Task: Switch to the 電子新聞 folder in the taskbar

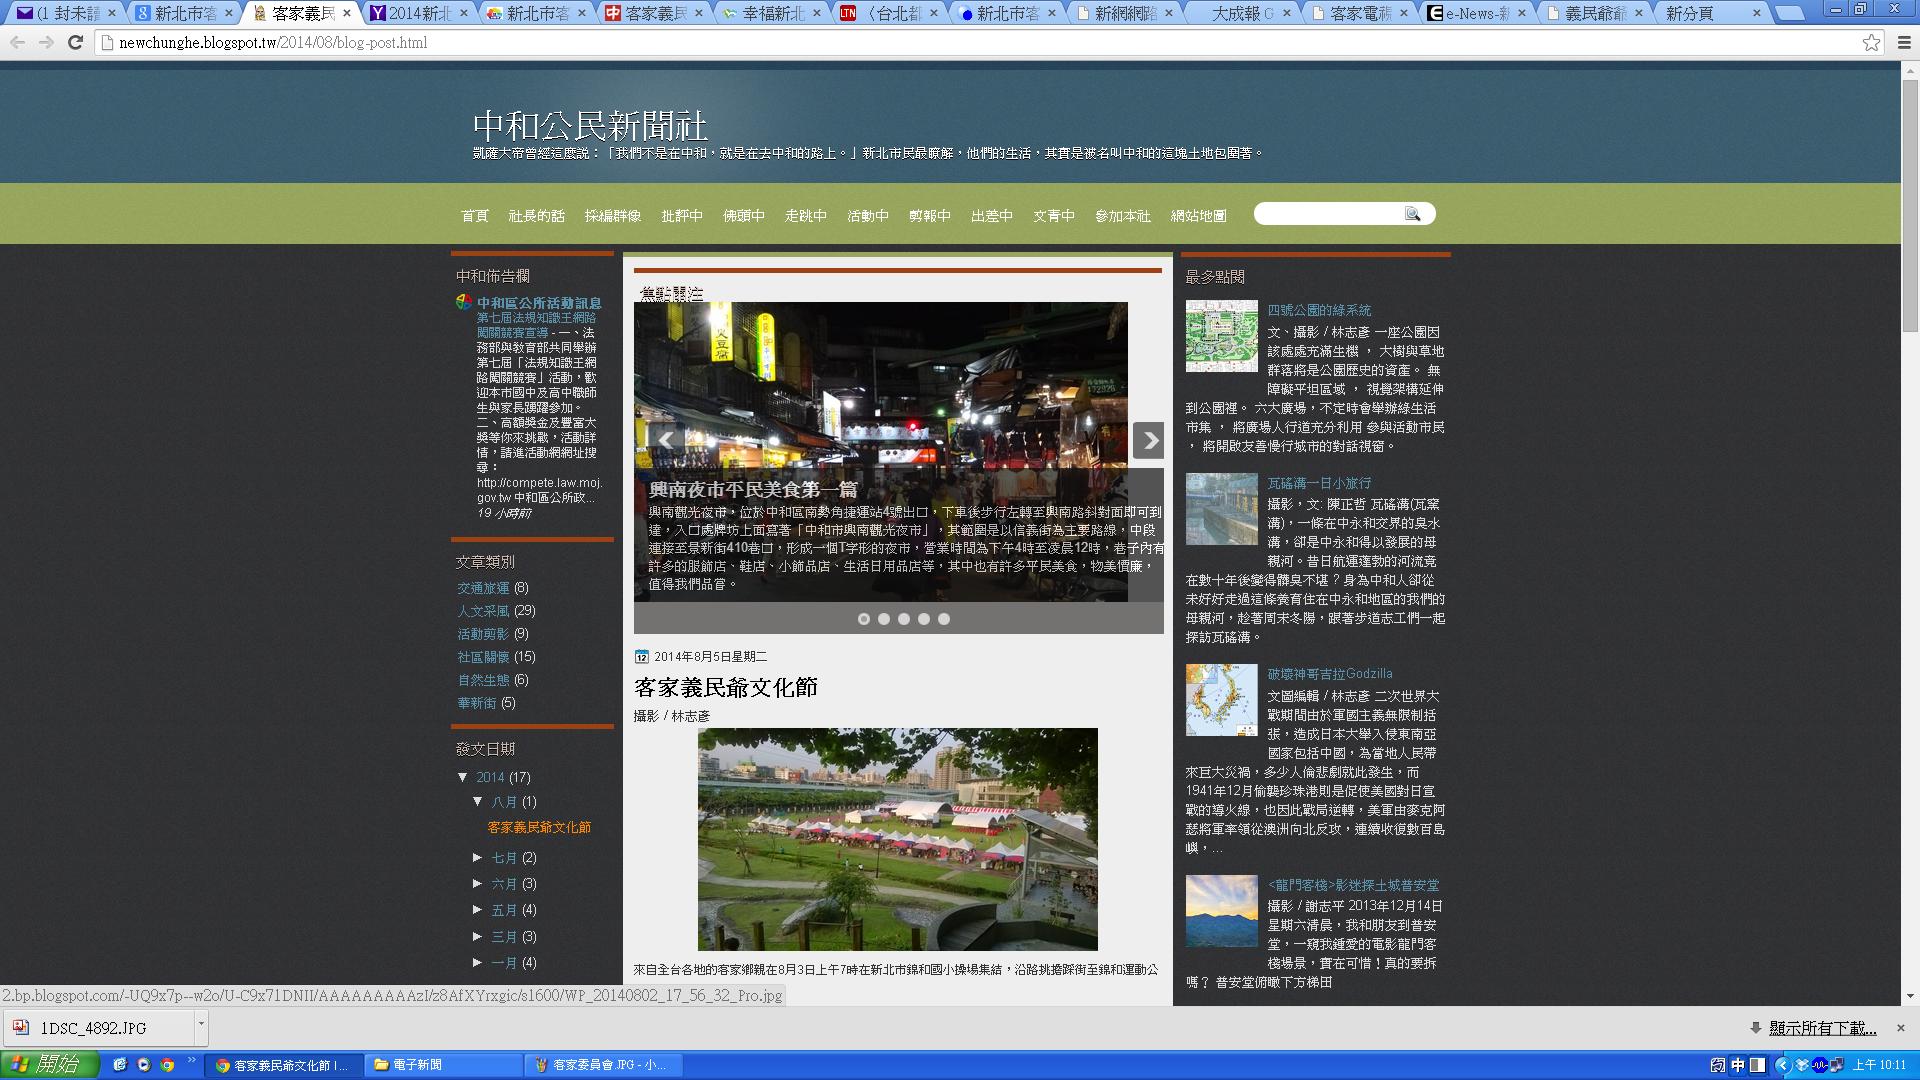Action: [444, 1065]
